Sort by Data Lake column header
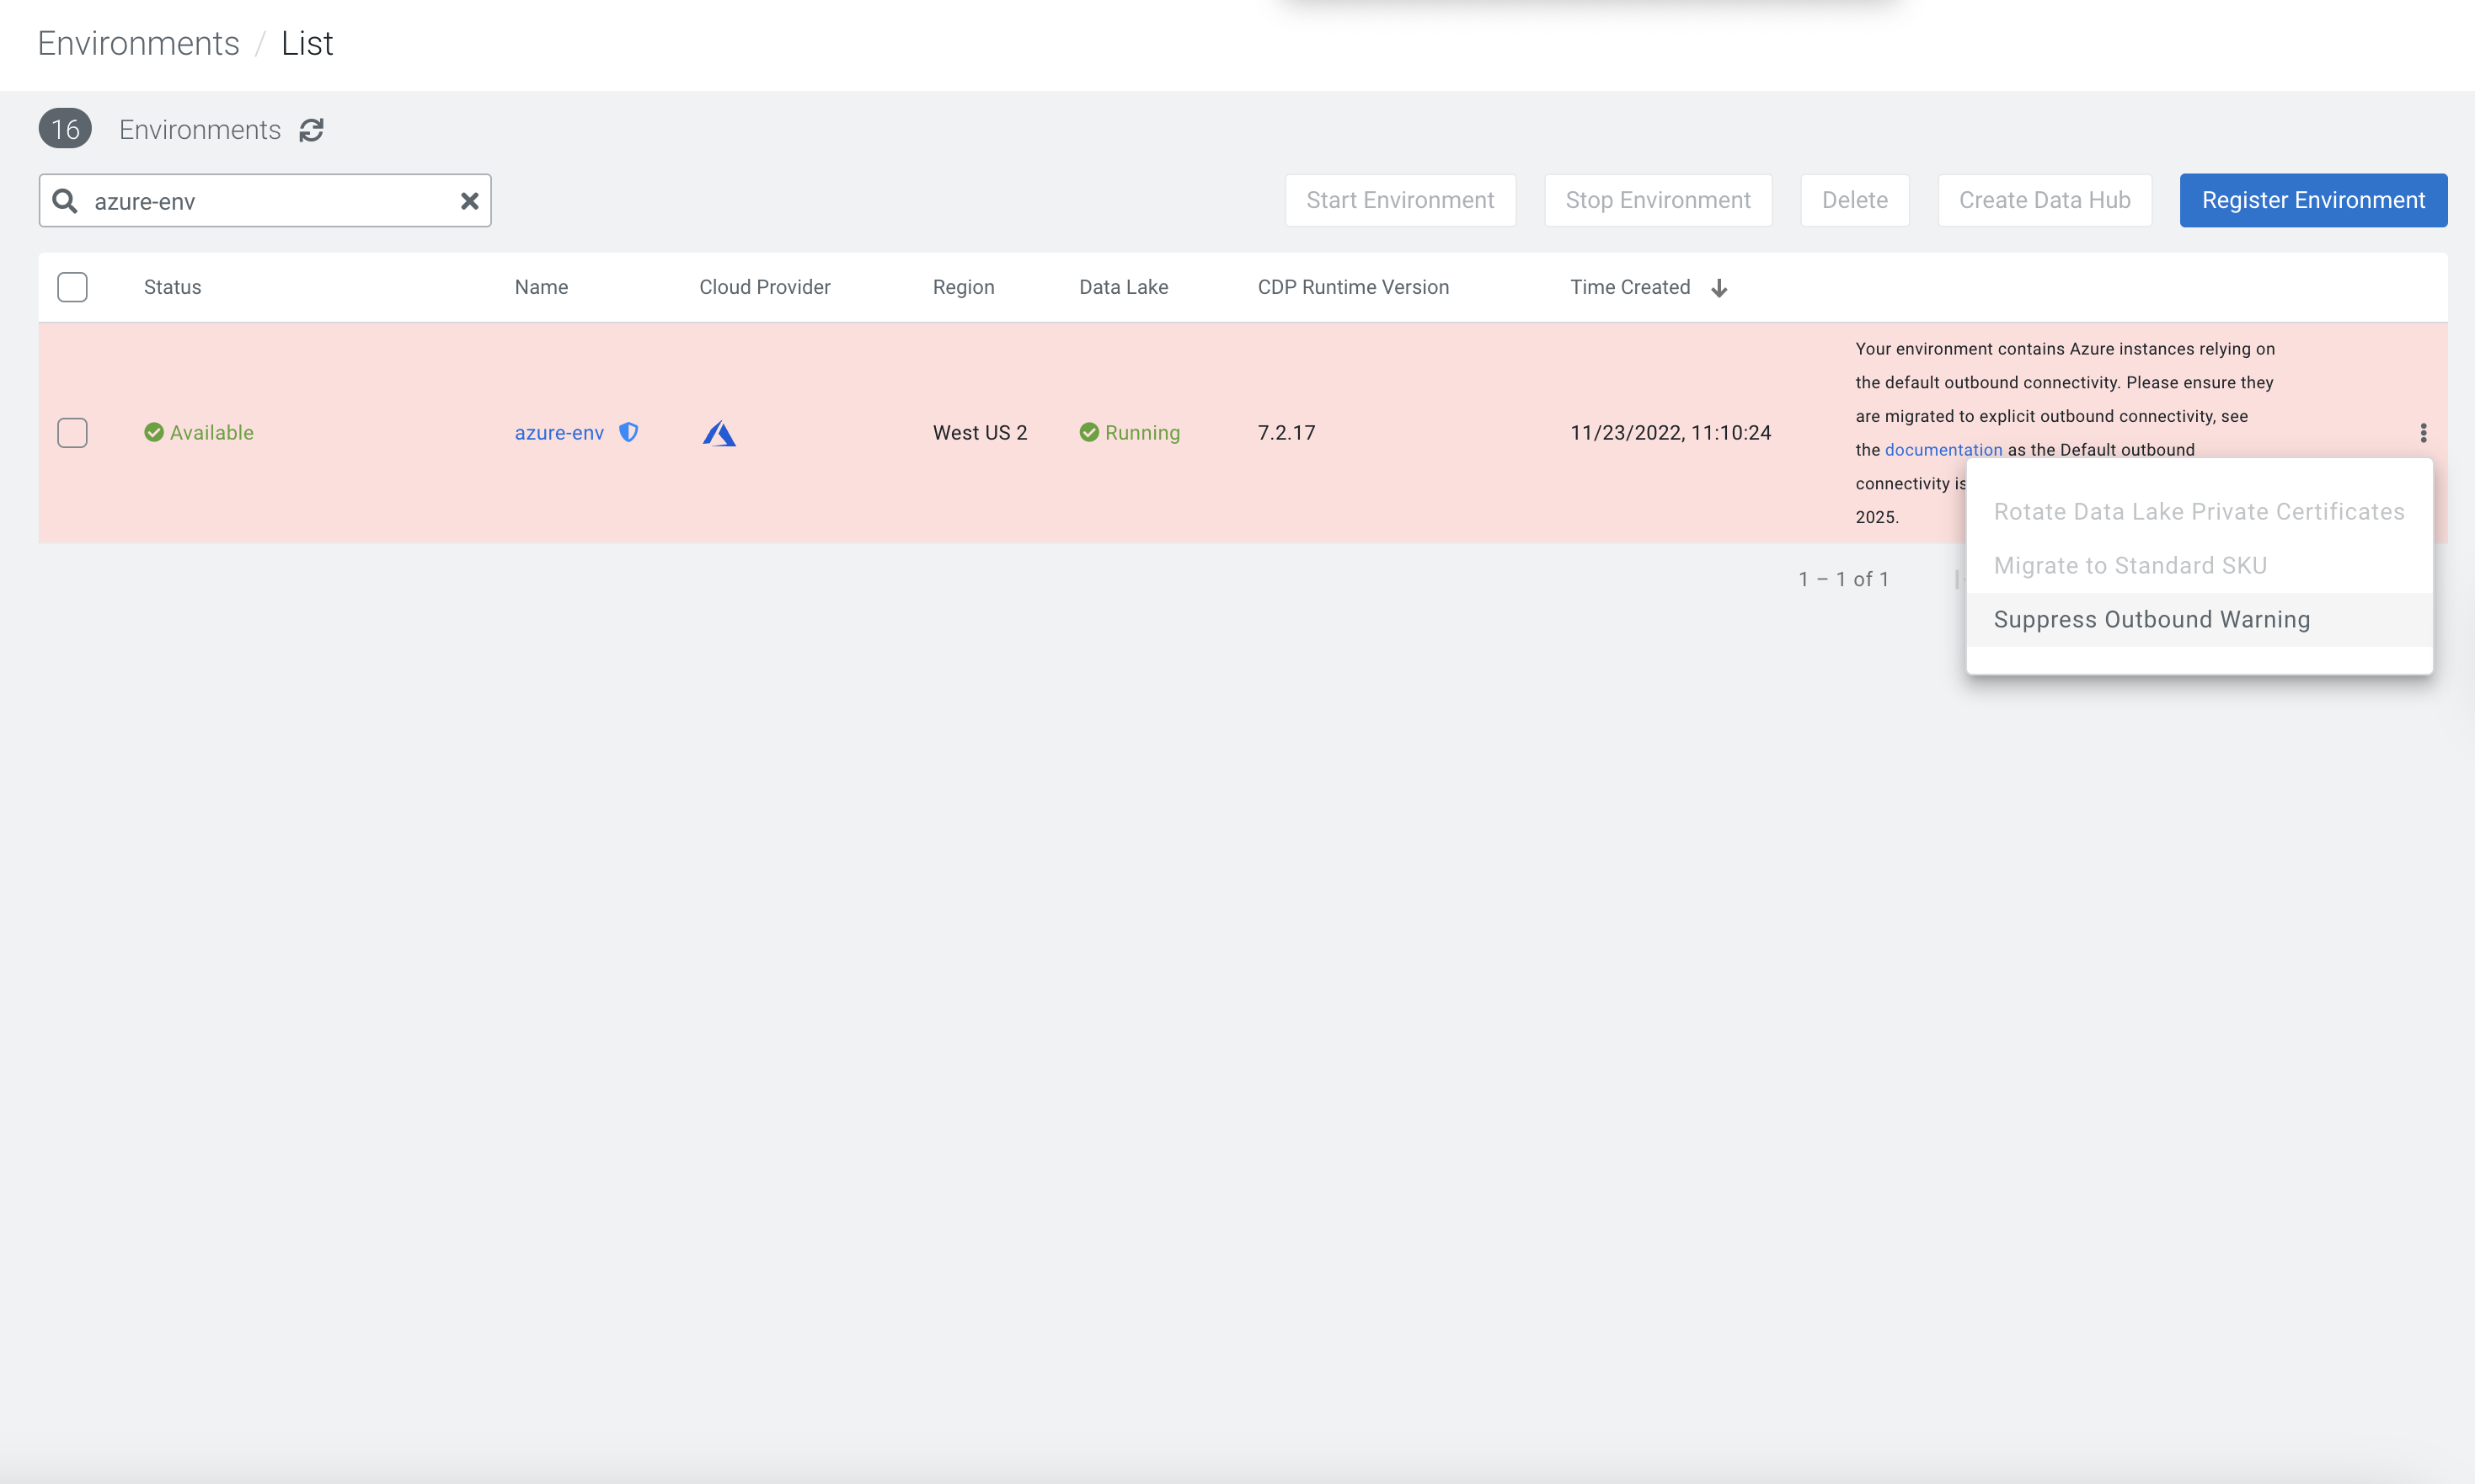Viewport: 2475px width, 1484px height. coord(1123,287)
